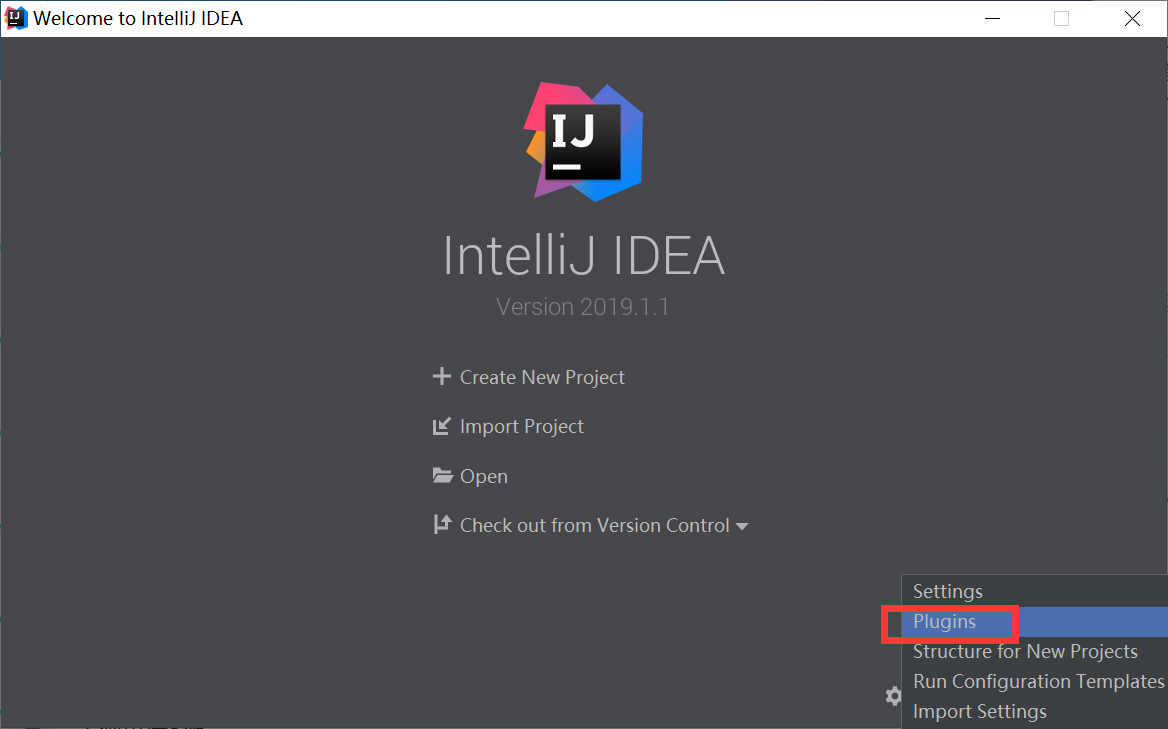The width and height of the screenshot is (1168, 729).
Task: Click the folder icon next to Open
Action: (x=441, y=476)
